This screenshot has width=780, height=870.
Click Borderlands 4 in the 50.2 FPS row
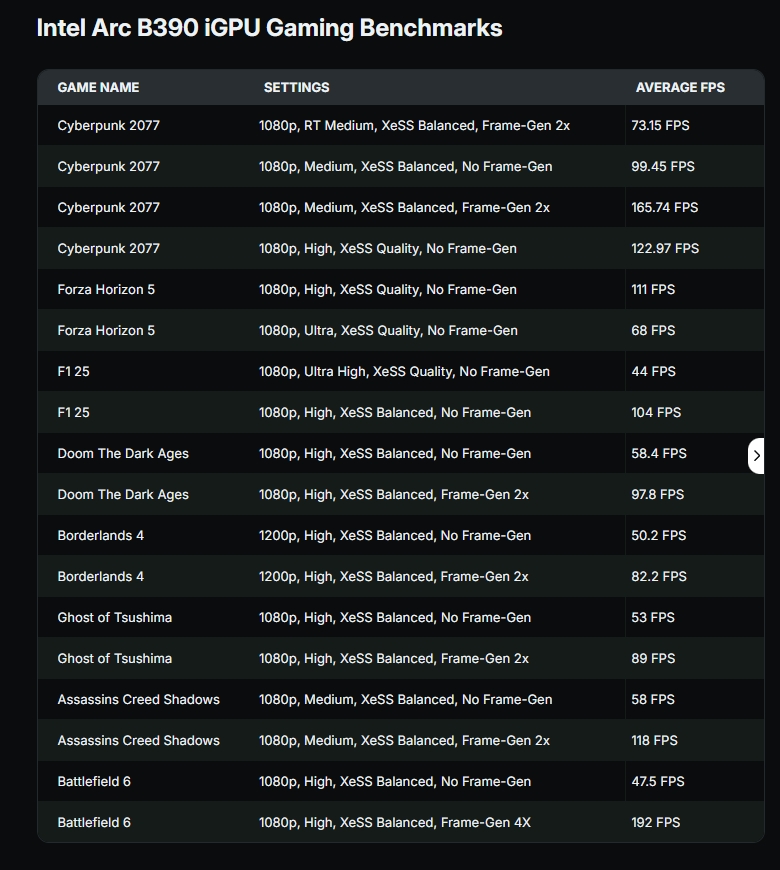[100, 536]
